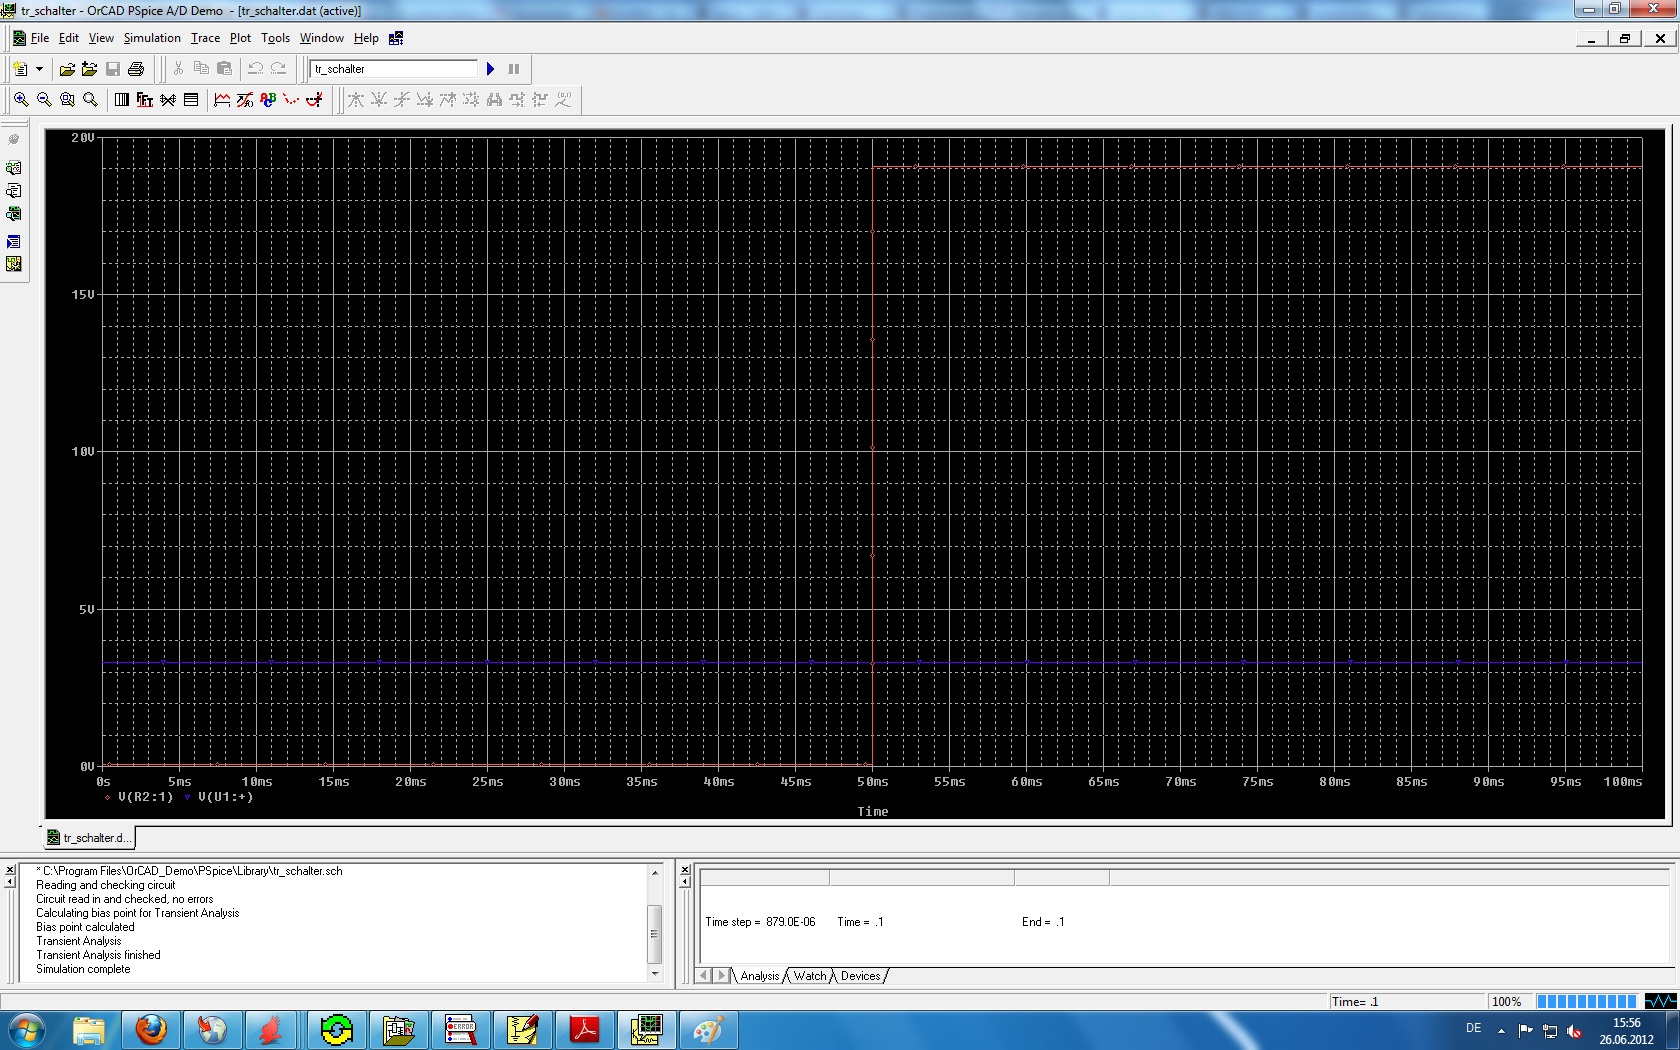Select the tr_schalter.d... document tab
1680x1050 pixels.
[x=88, y=838]
